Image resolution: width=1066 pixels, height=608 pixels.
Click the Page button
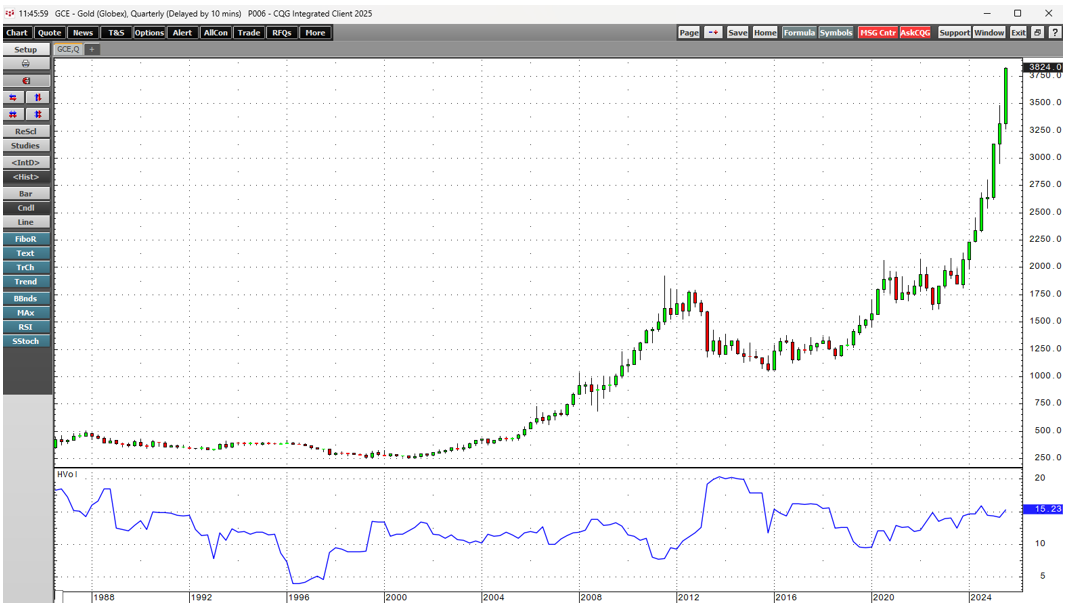coord(689,33)
